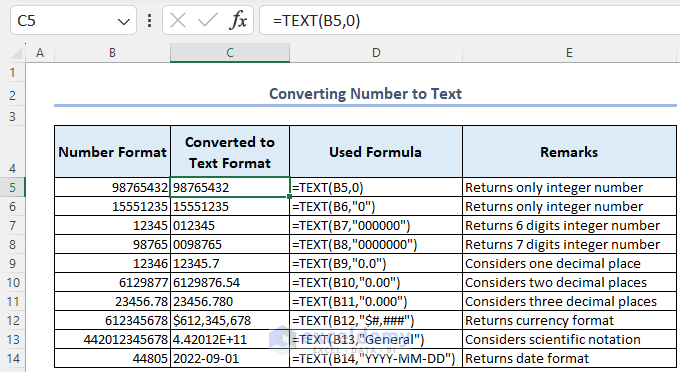Select cell B10 with value 6129877

coord(112,282)
